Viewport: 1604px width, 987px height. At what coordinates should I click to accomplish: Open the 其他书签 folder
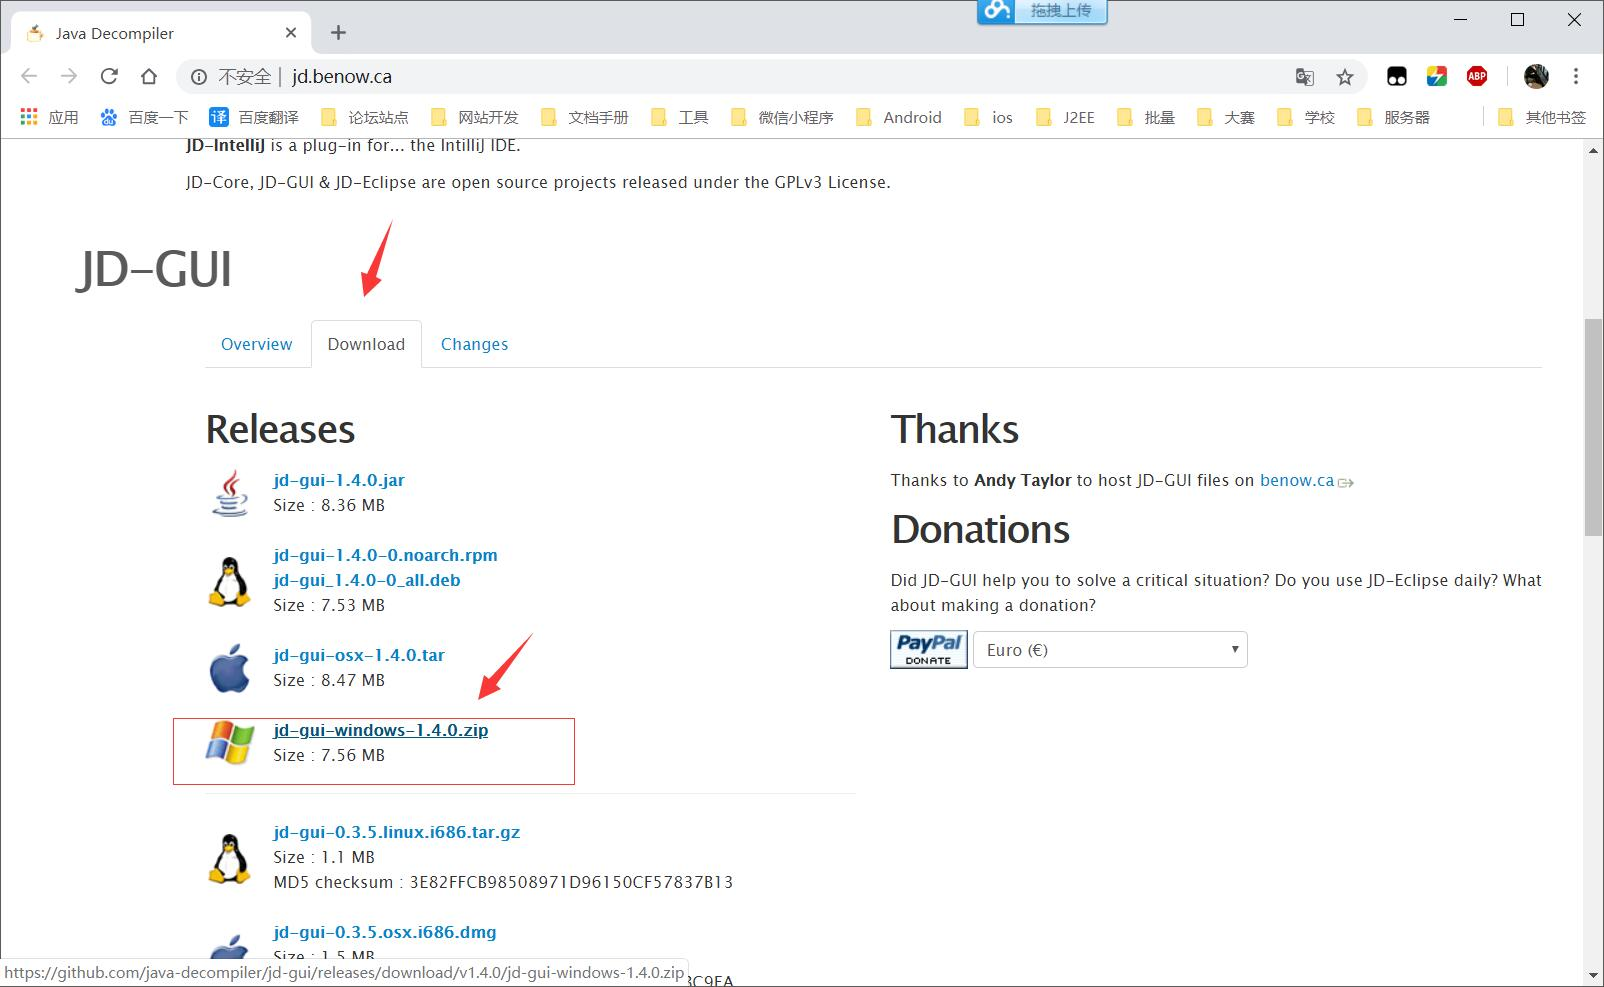click(x=1542, y=117)
